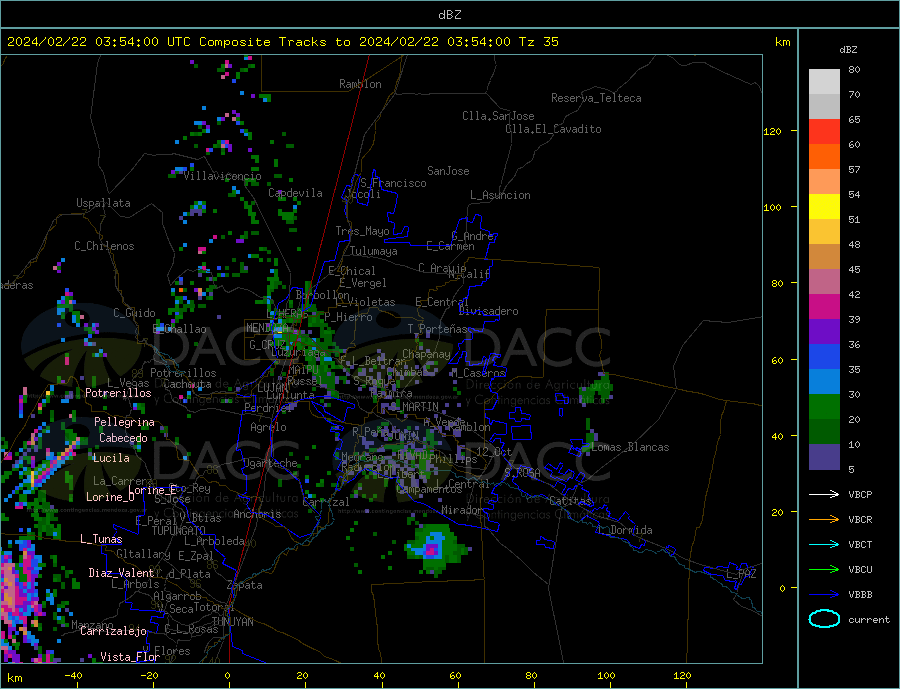Click the white VBCP arrow legend icon

(x=824, y=494)
